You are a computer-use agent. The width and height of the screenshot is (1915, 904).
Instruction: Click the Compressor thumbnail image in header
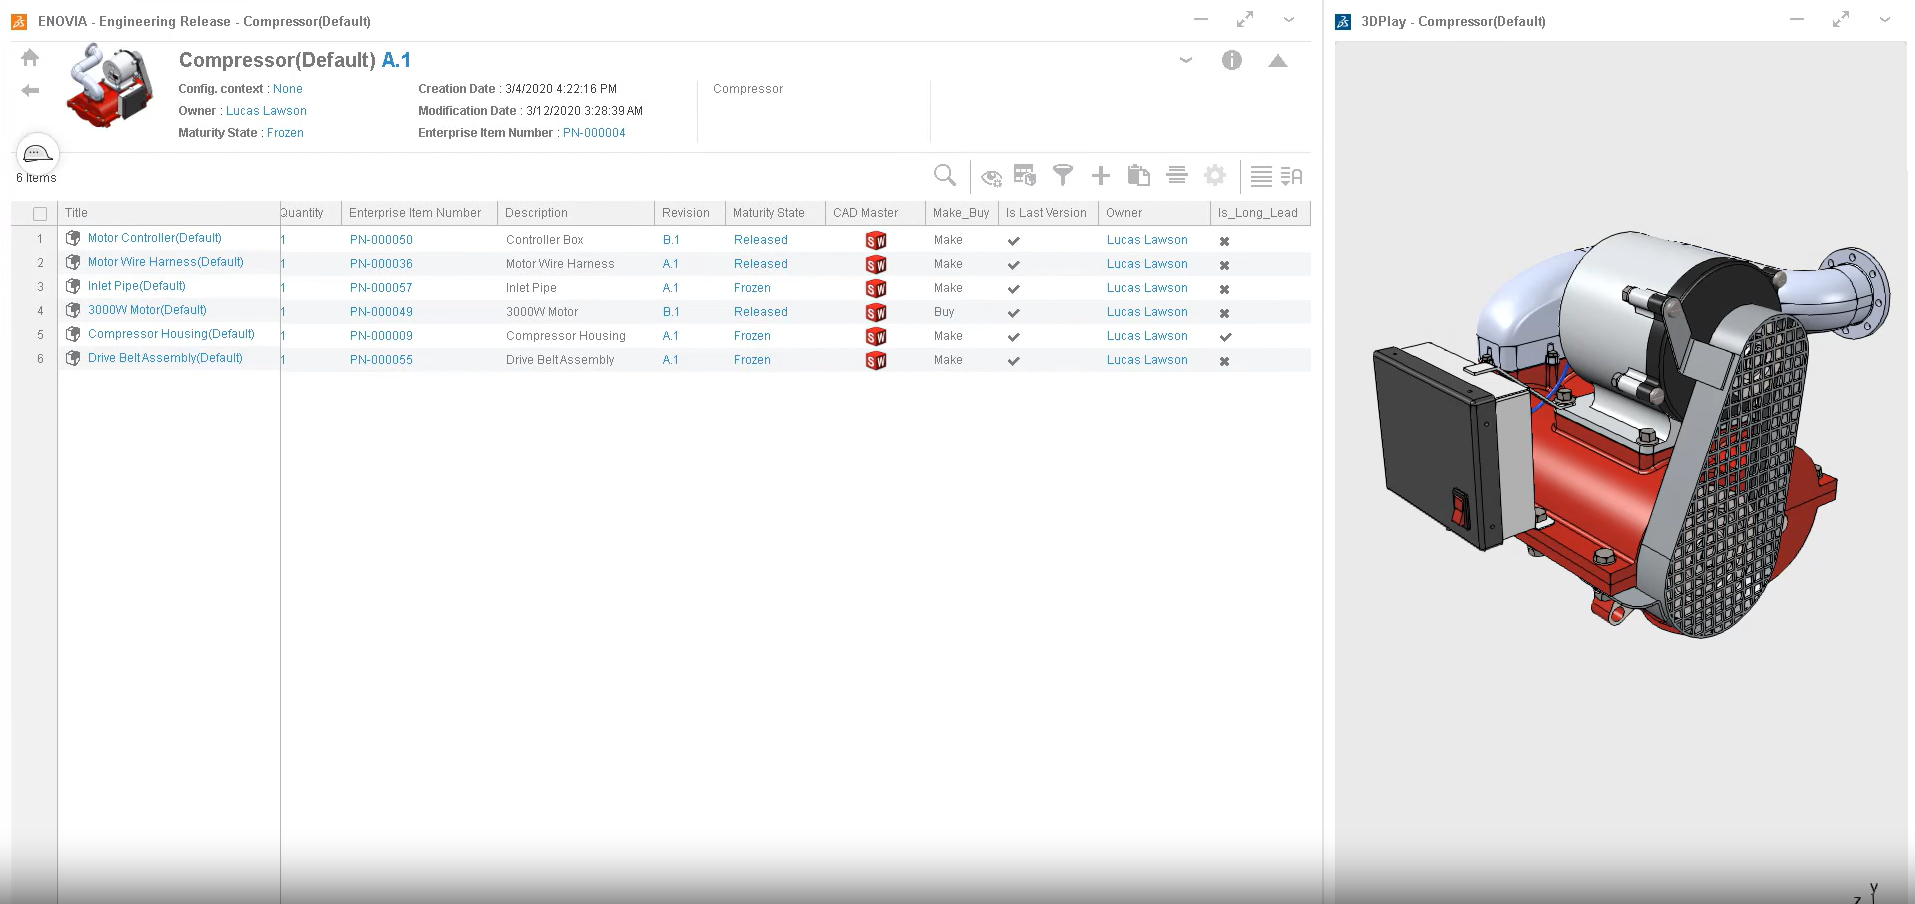tap(110, 86)
